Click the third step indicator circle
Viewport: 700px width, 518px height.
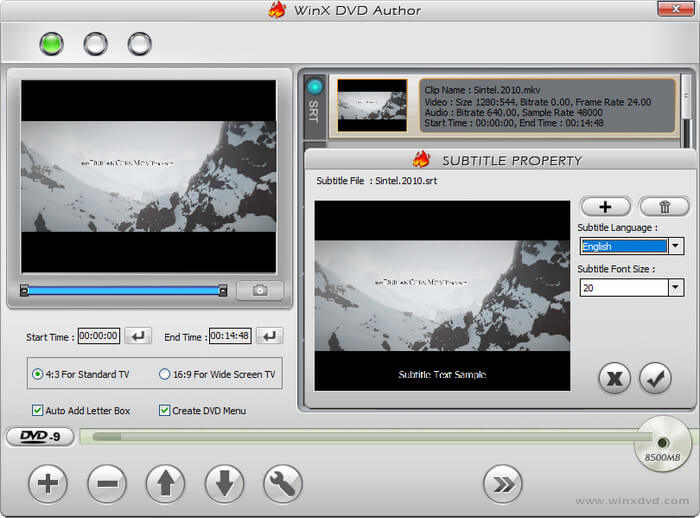140,44
